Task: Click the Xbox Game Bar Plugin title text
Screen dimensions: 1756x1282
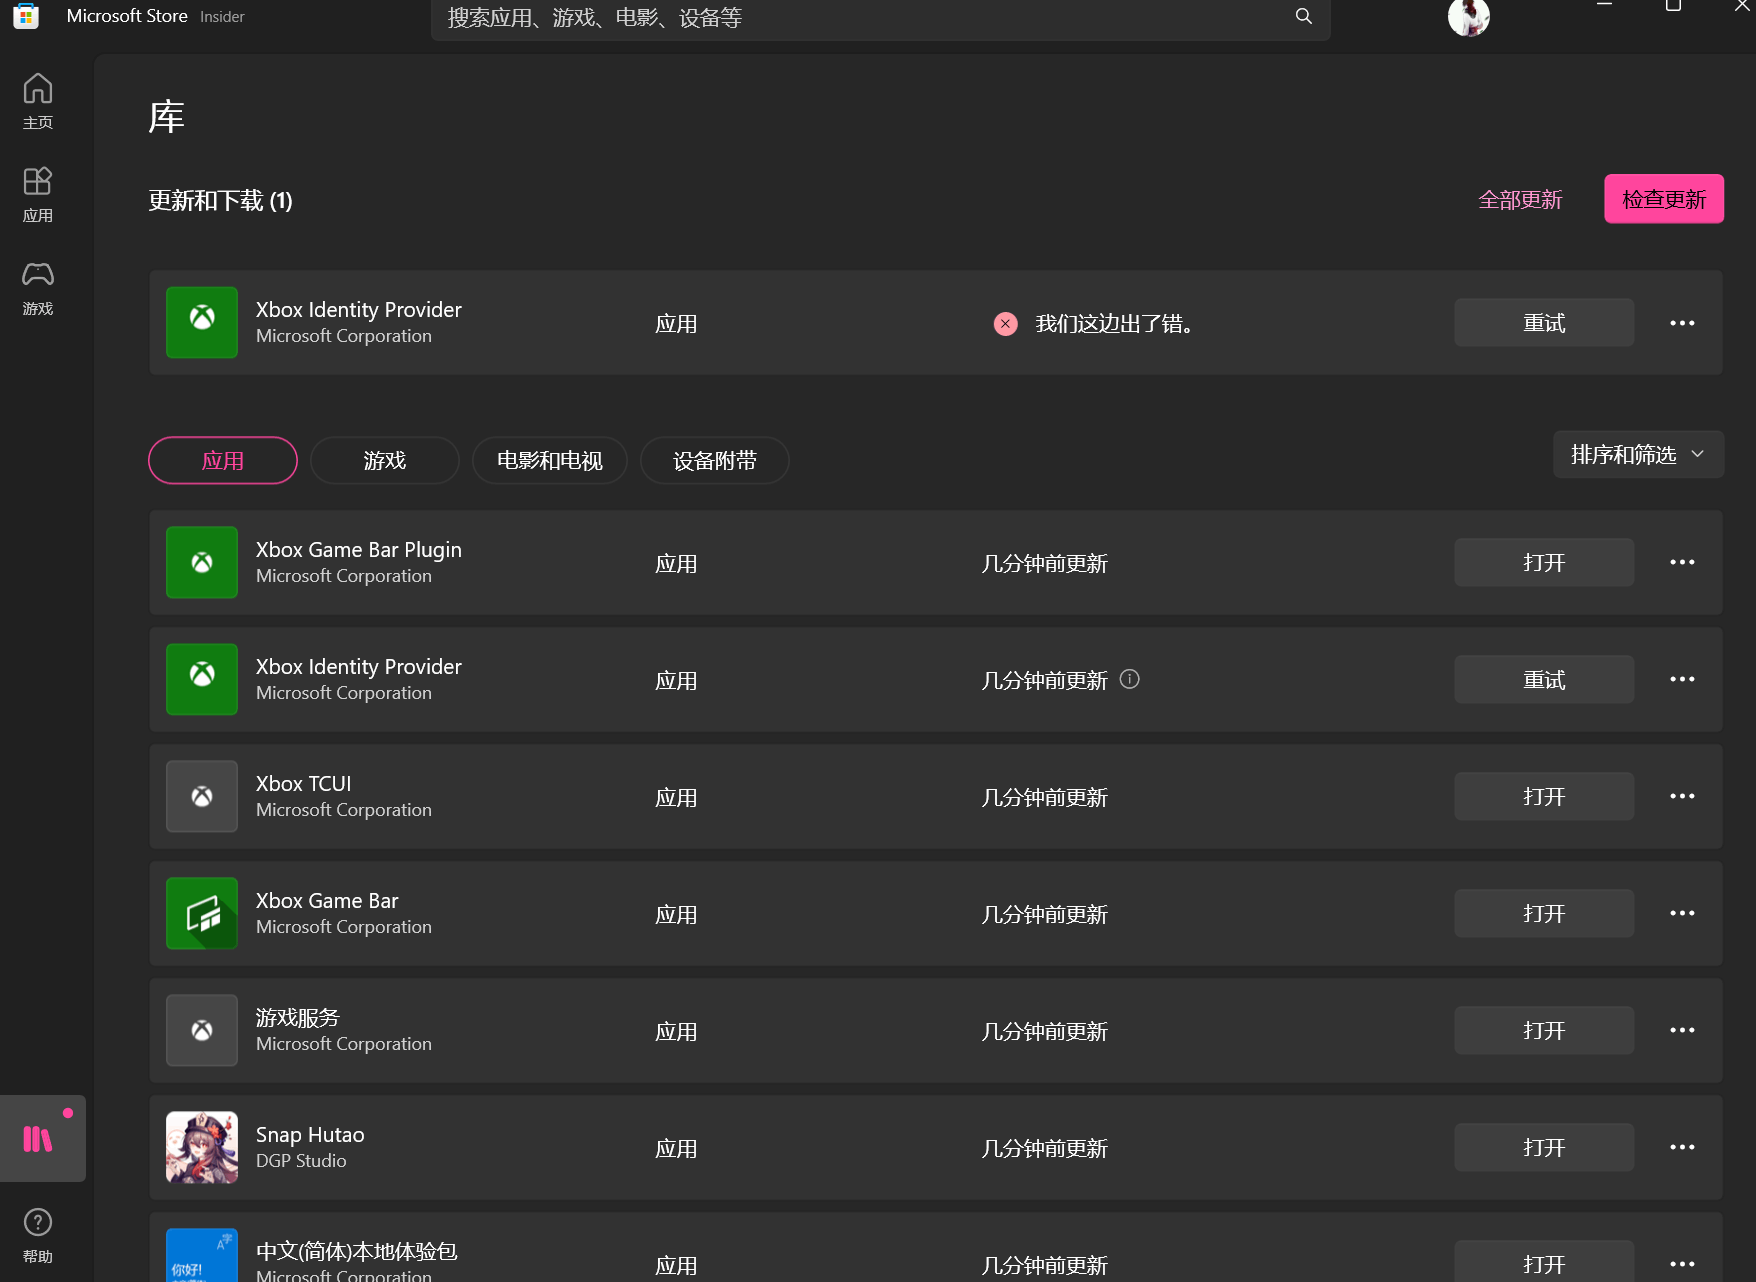Action: click(x=358, y=549)
